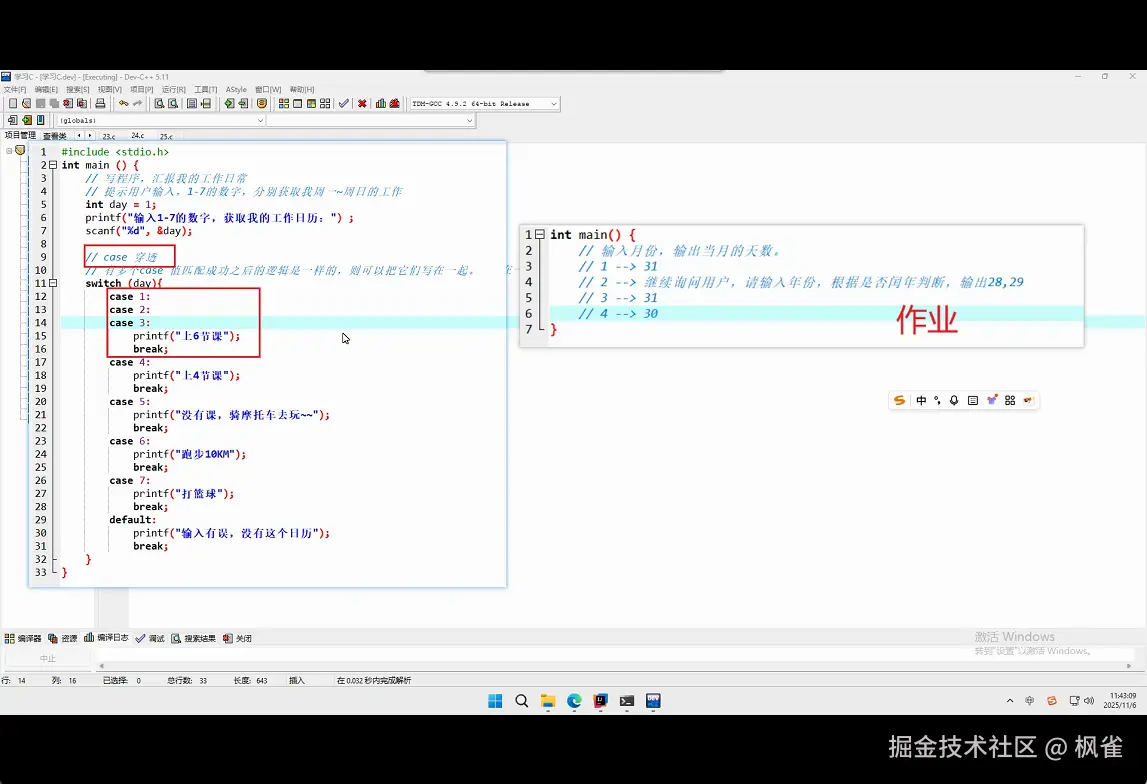This screenshot has width=1147, height=784.
Task: Click the Compile and Run icon
Action: 311,103
